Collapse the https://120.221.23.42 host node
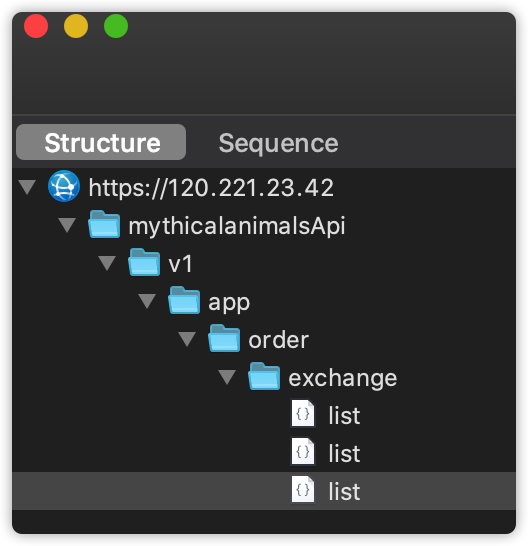Image resolution: width=528 pixels, height=546 pixels. pyautogui.click(x=27, y=187)
